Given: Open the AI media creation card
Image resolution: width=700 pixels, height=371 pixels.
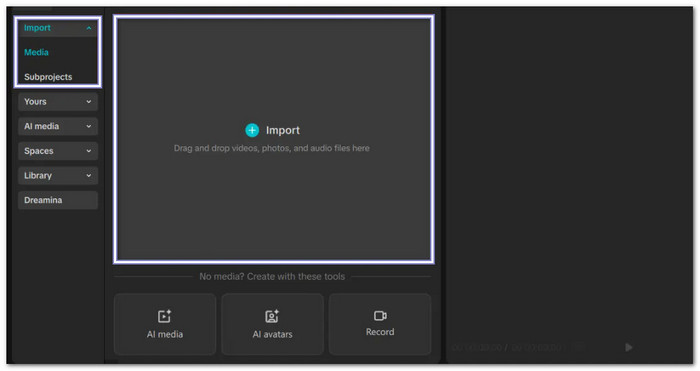Looking at the screenshot, I should pyautogui.click(x=165, y=324).
